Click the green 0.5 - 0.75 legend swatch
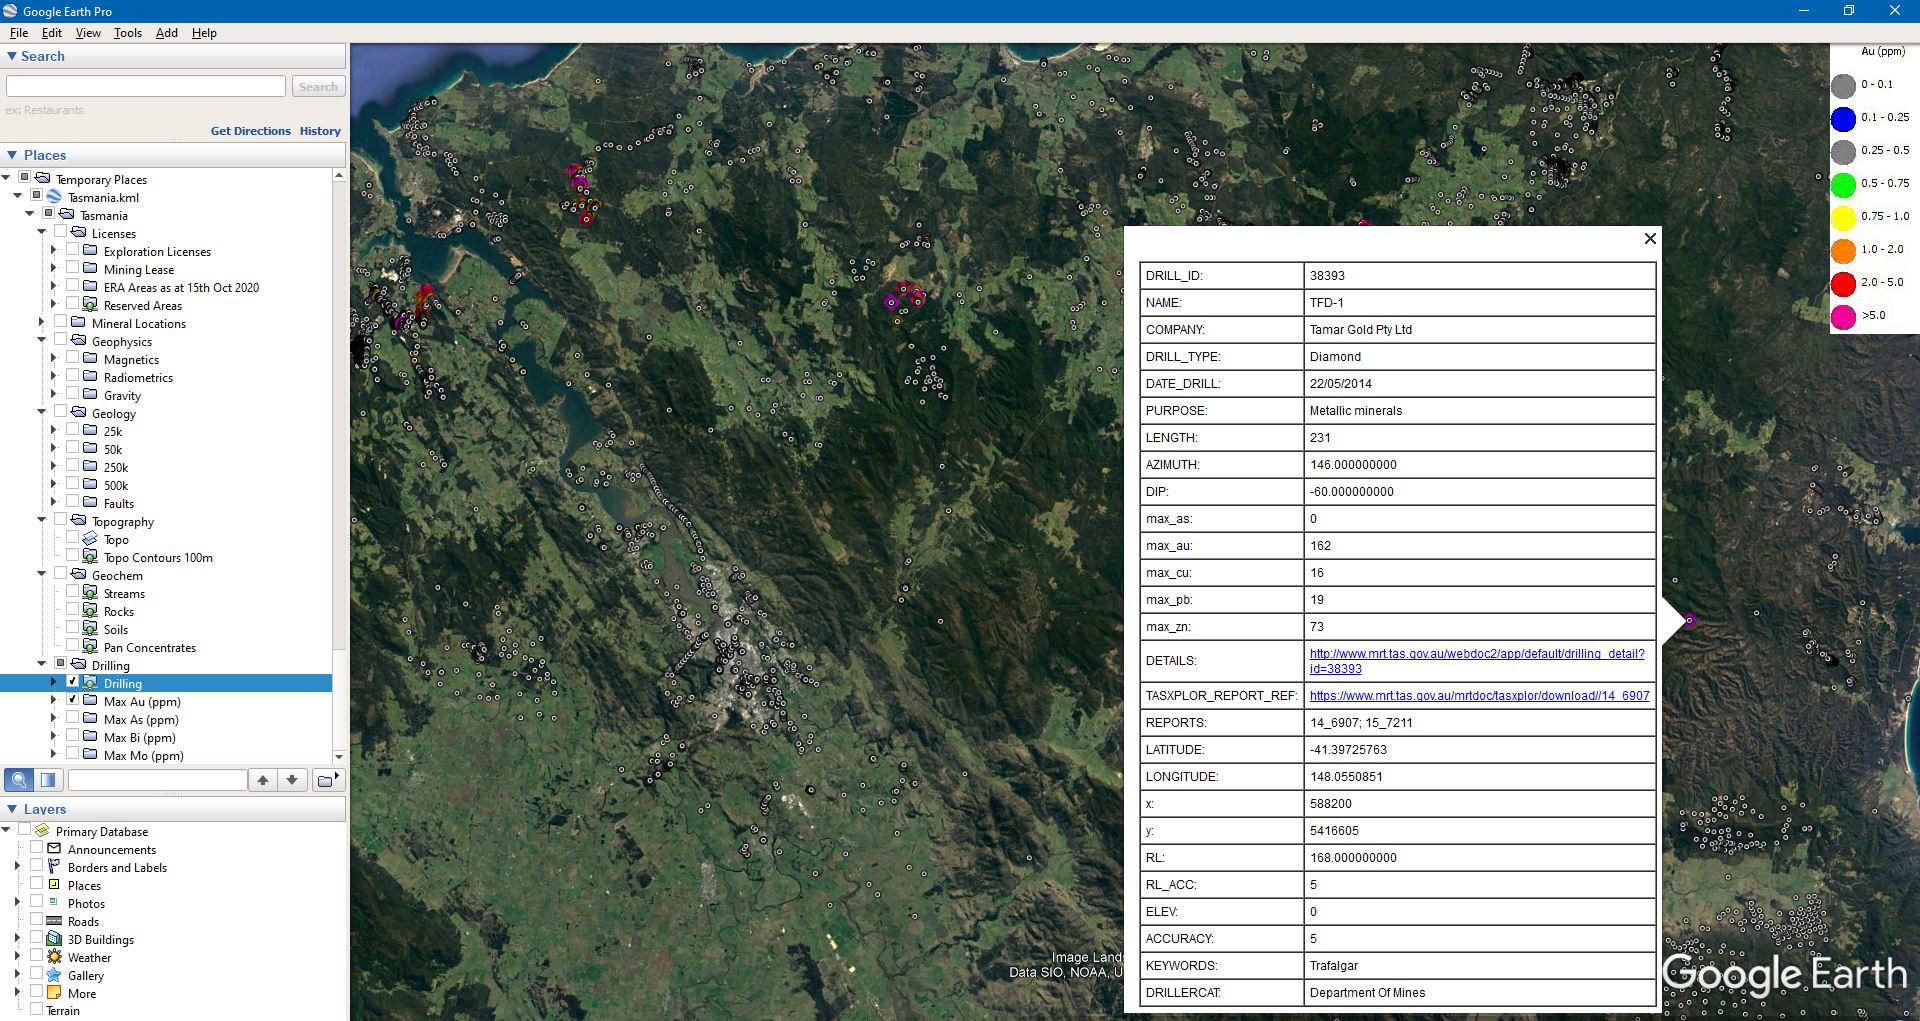This screenshot has height=1021, width=1920. coord(1843,185)
